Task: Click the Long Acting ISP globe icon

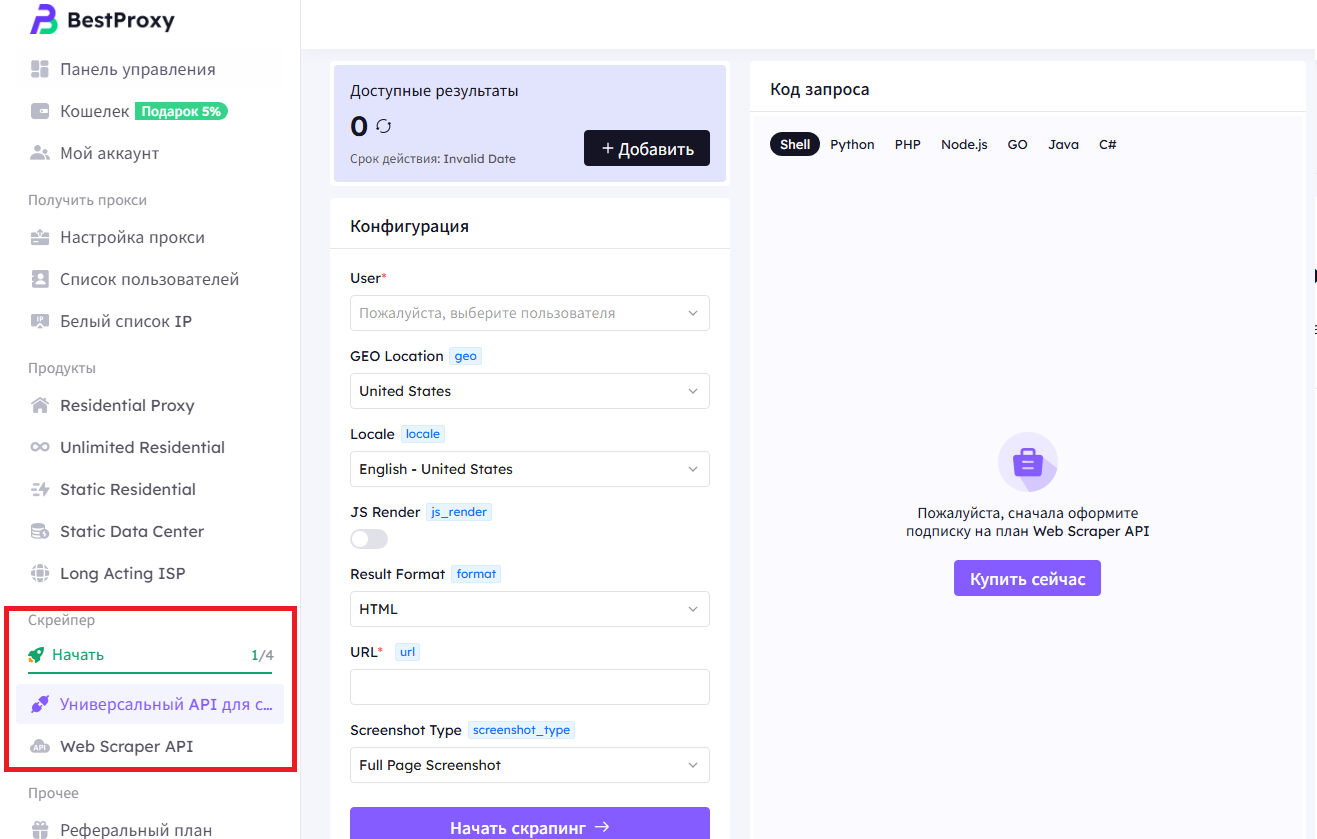Action: tap(40, 574)
